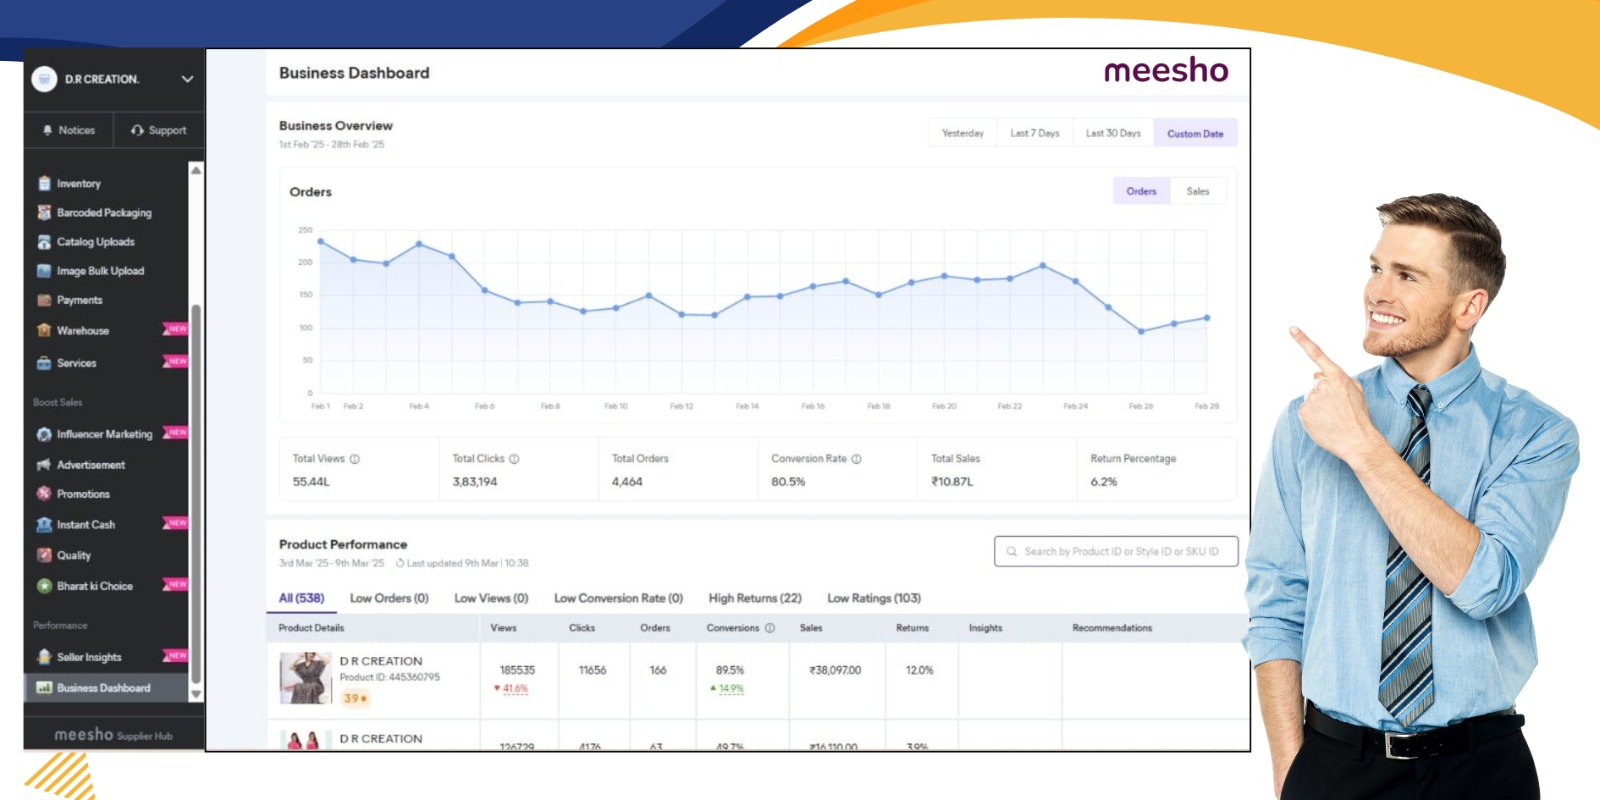
Task: Click the Conversion Rate info icon
Action: pyautogui.click(x=856, y=459)
